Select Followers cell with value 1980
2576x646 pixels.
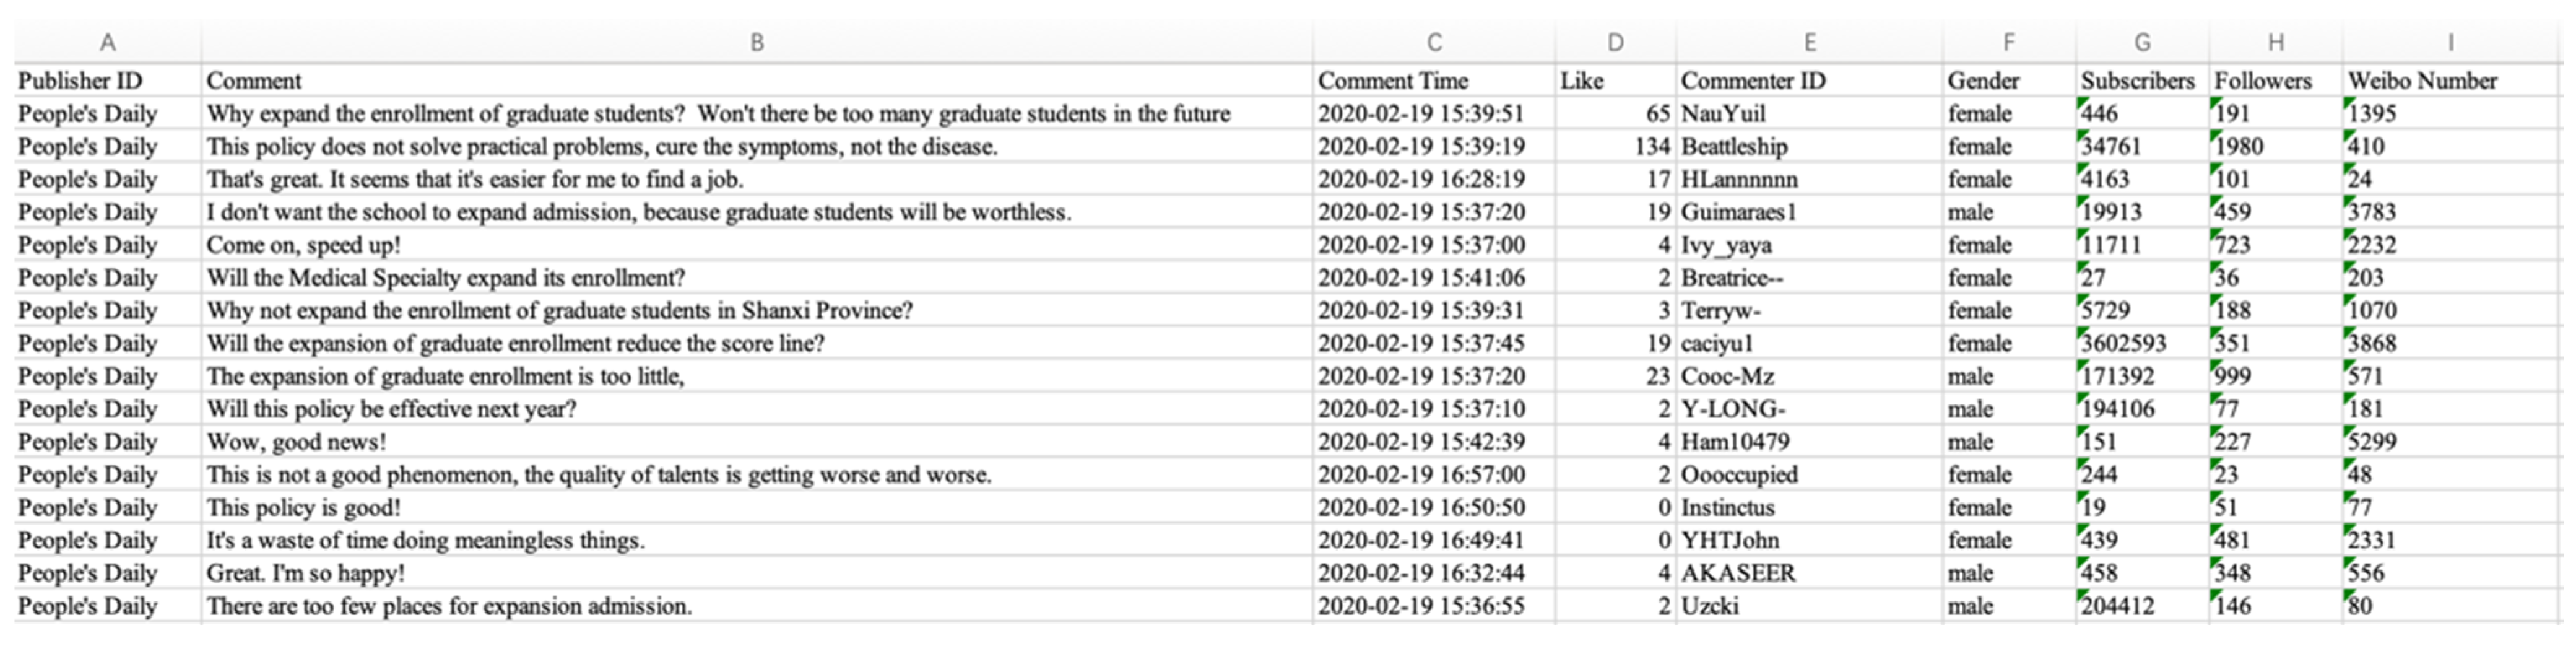click(2239, 147)
